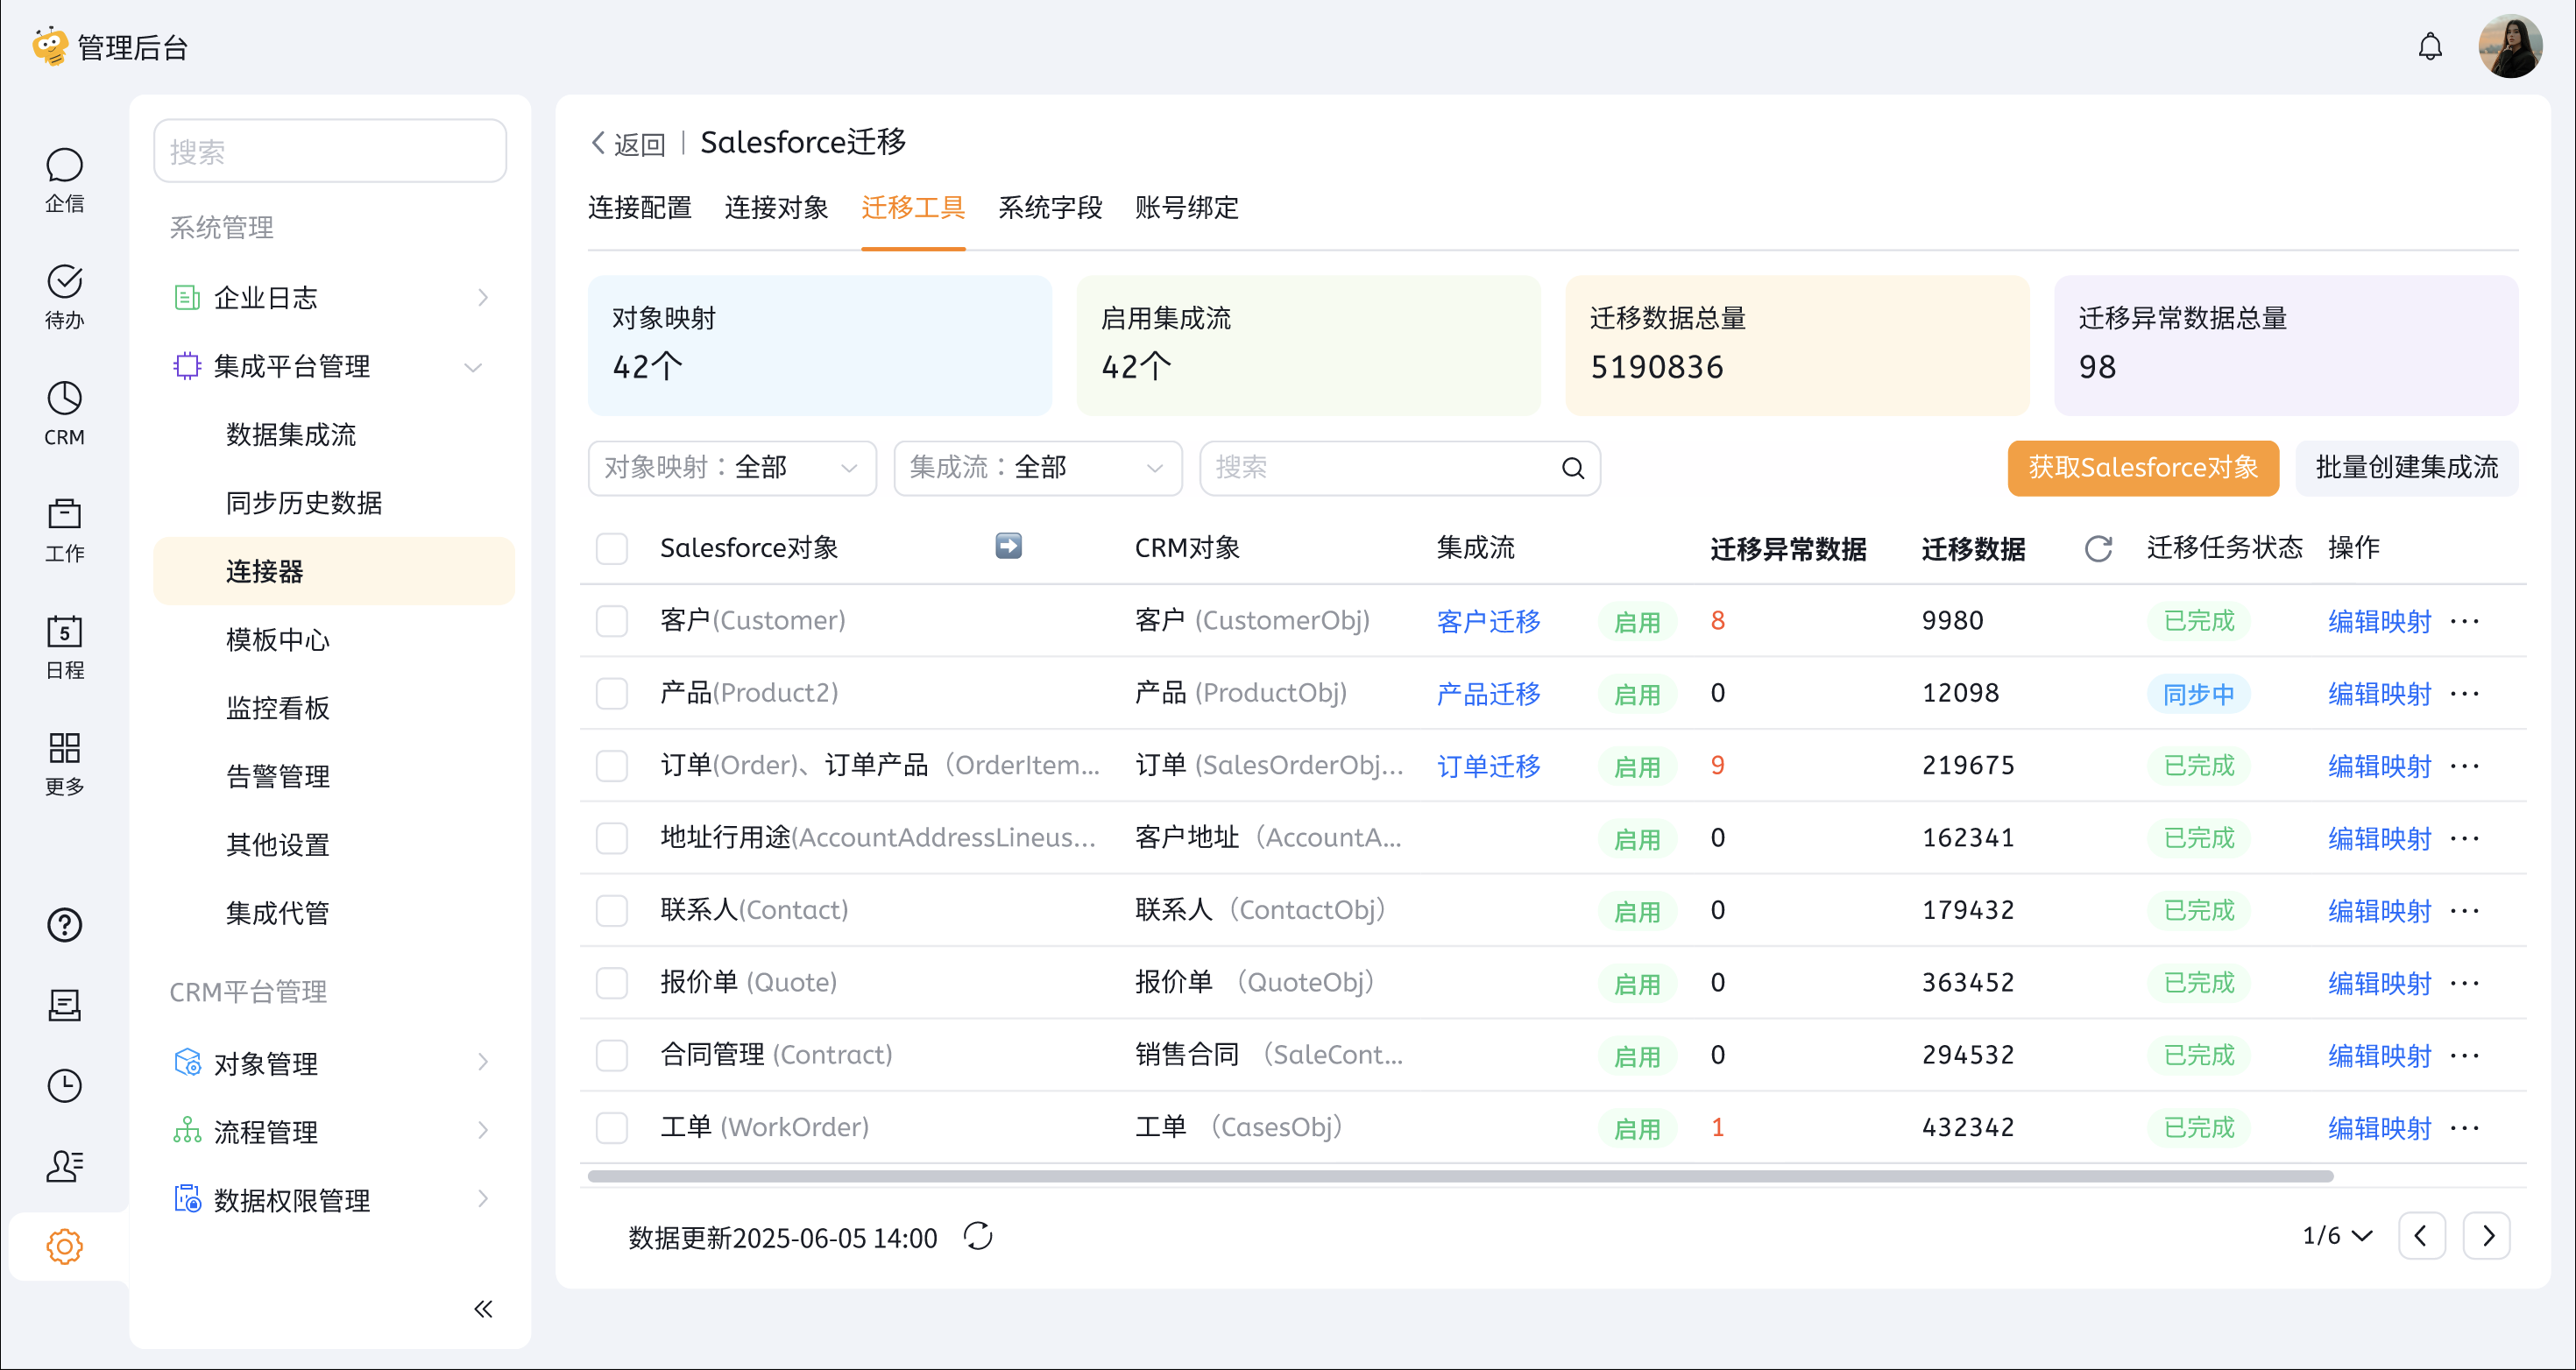
Task: Click the settings gear in left rail
Action: point(64,1246)
